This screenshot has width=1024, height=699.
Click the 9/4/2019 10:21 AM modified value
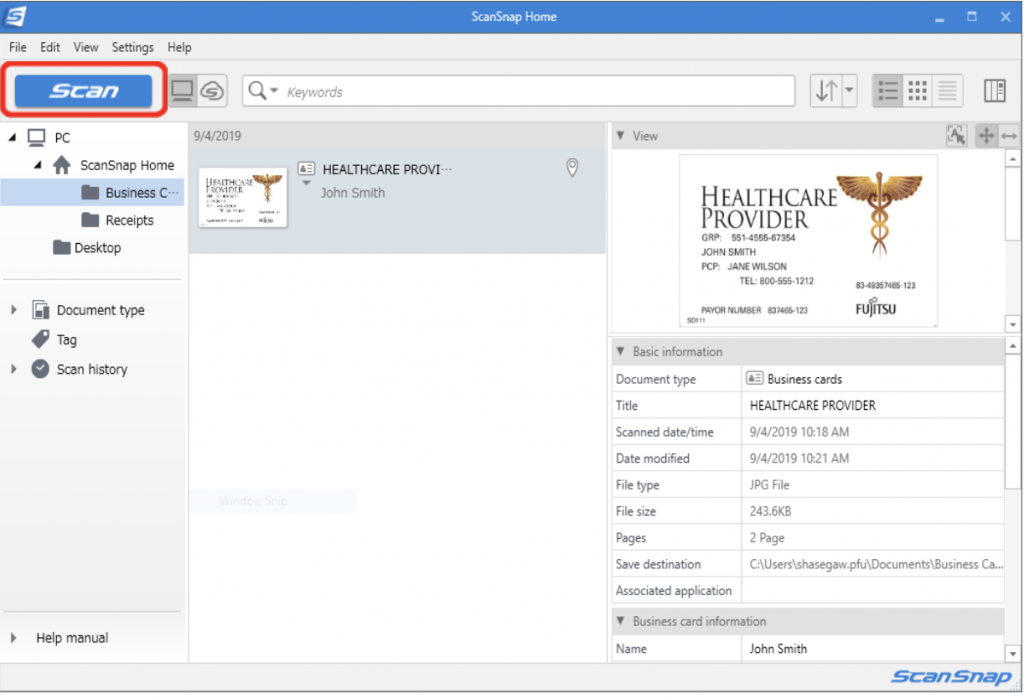click(799, 459)
